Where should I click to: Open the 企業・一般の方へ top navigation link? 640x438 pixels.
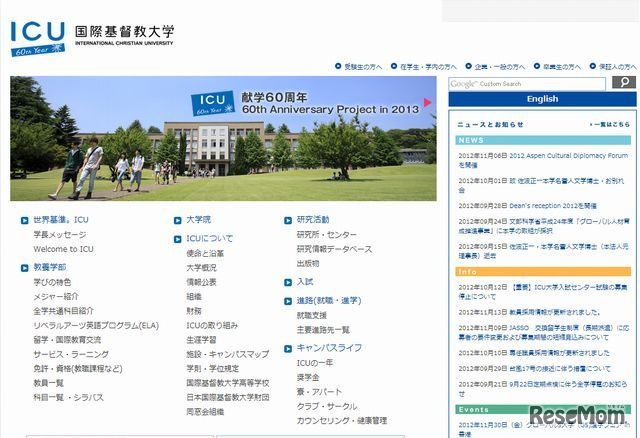tap(500, 67)
